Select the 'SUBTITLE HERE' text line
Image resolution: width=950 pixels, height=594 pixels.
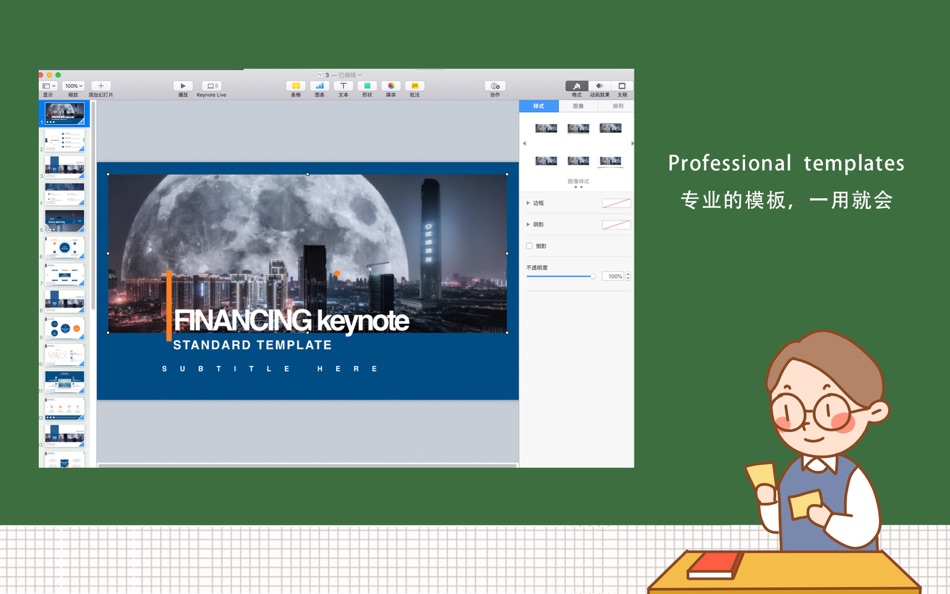pos(270,369)
